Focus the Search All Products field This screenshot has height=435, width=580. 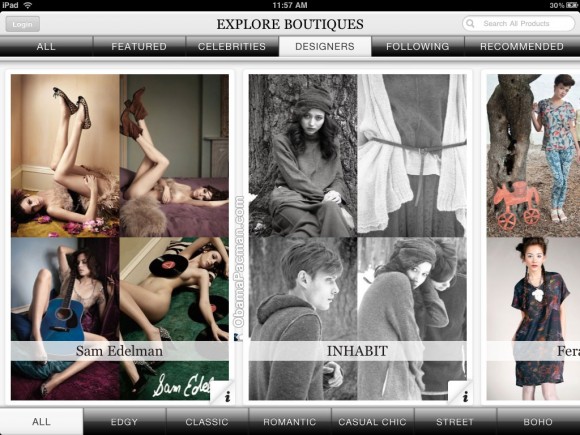[519, 24]
